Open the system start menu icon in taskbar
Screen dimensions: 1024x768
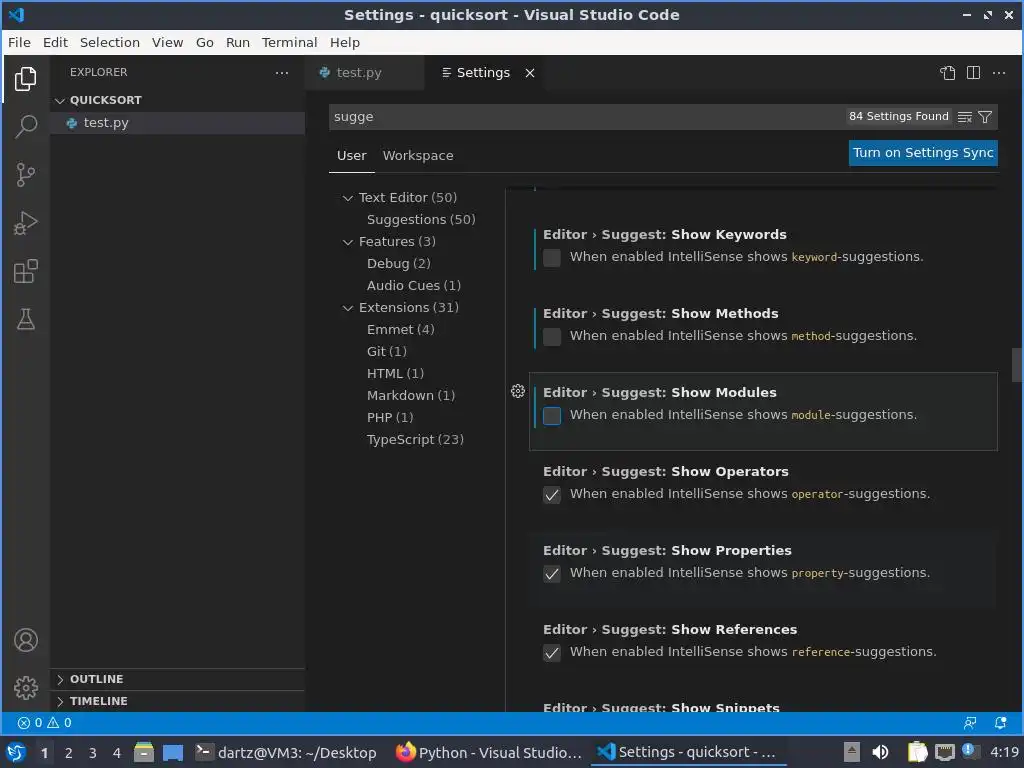(16, 752)
